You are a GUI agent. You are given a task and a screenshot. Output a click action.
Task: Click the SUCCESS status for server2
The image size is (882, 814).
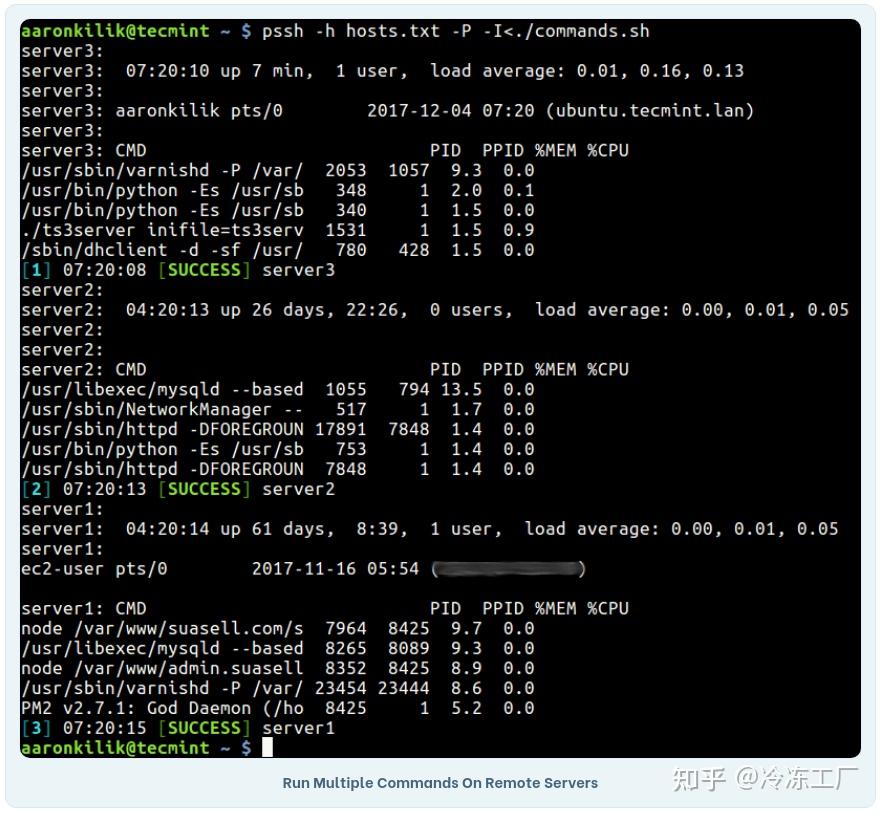pyautogui.click(x=204, y=489)
